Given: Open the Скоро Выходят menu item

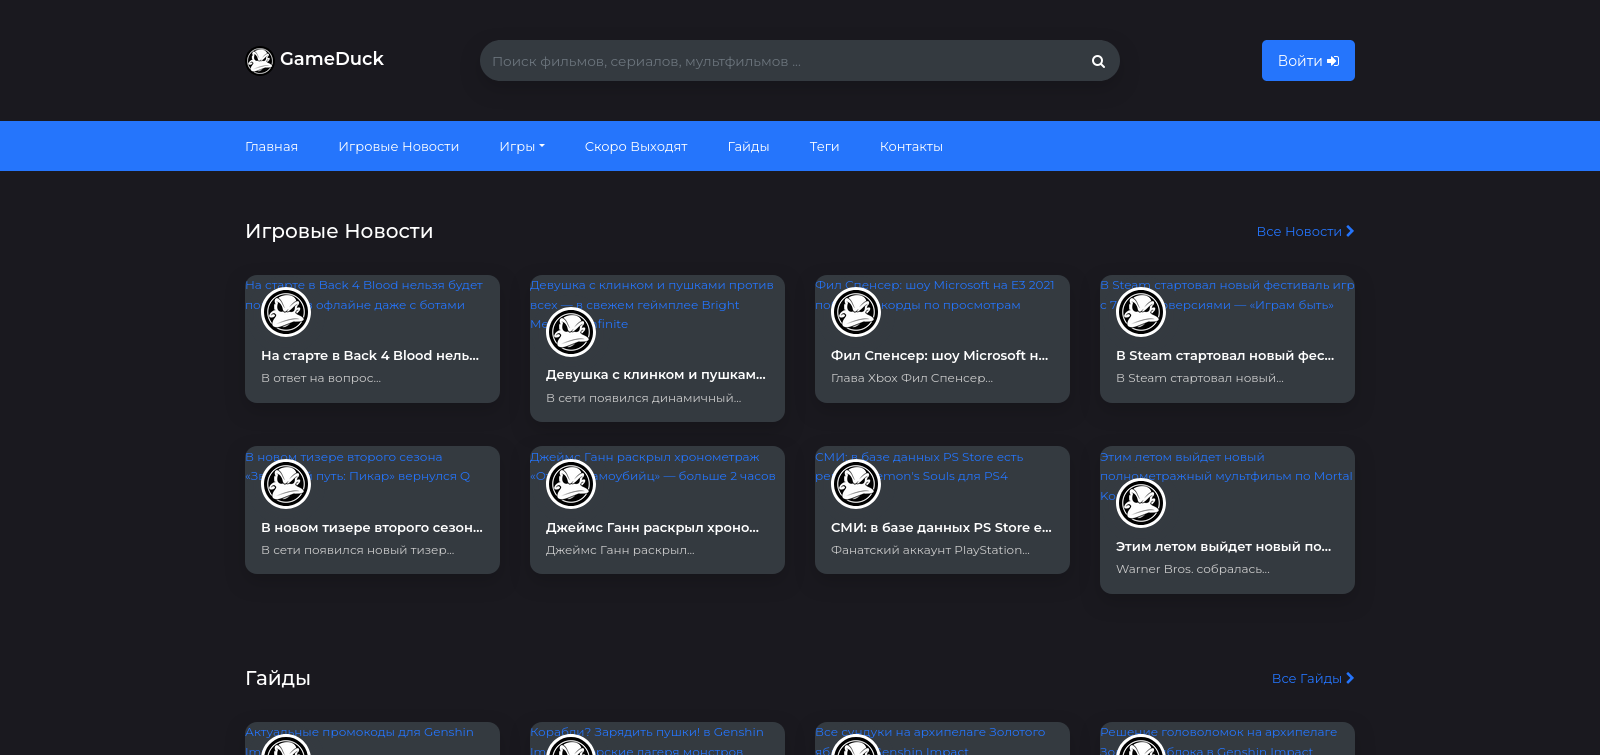Looking at the screenshot, I should pyautogui.click(x=636, y=146).
